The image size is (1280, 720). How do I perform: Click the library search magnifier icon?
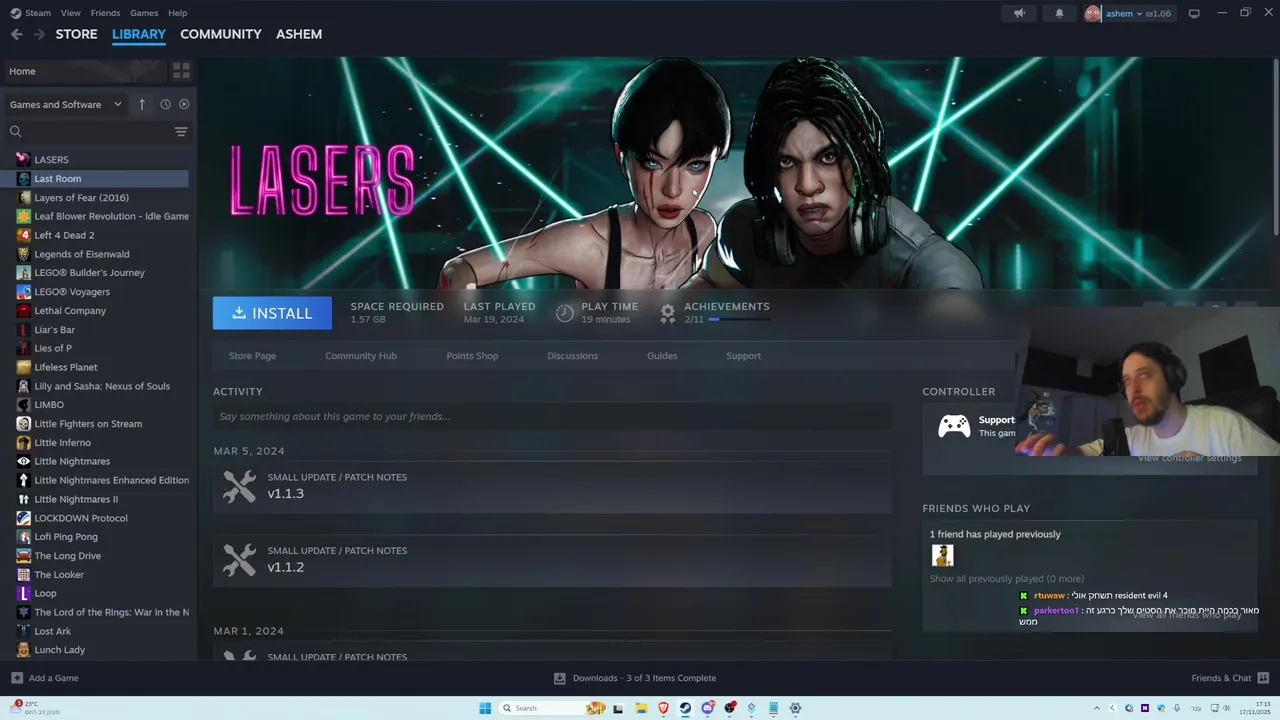pos(15,131)
